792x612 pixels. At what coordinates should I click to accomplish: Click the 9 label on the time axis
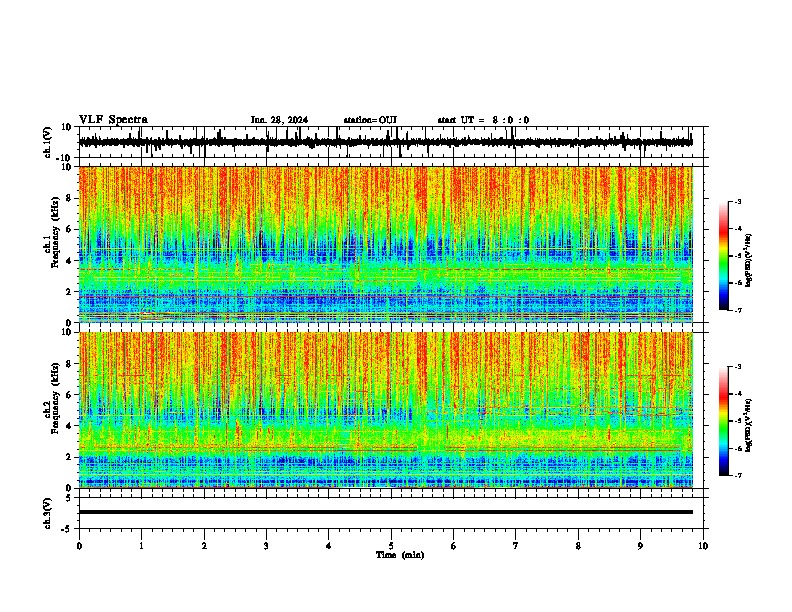click(x=640, y=546)
